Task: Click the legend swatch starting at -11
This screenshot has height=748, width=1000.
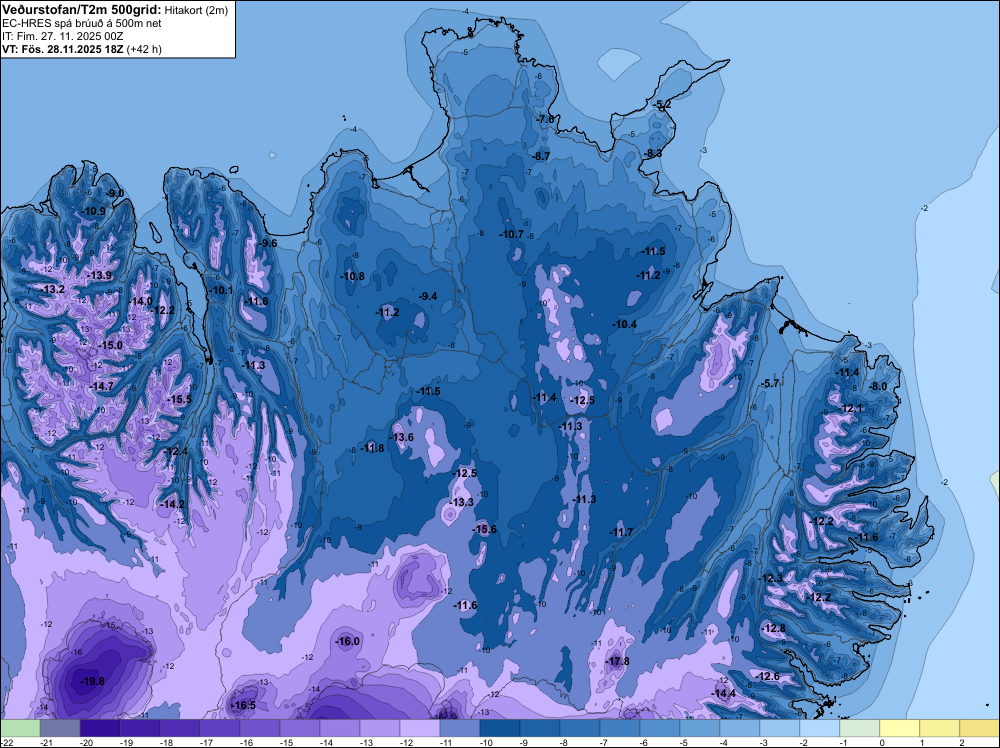Action: (x=460, y=728)
